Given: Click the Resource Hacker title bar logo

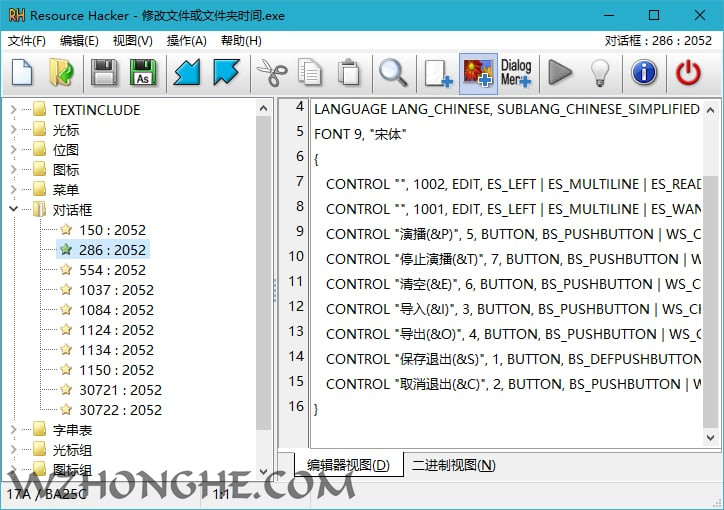Looking at the screenshot, I should [x=17, y=15].
